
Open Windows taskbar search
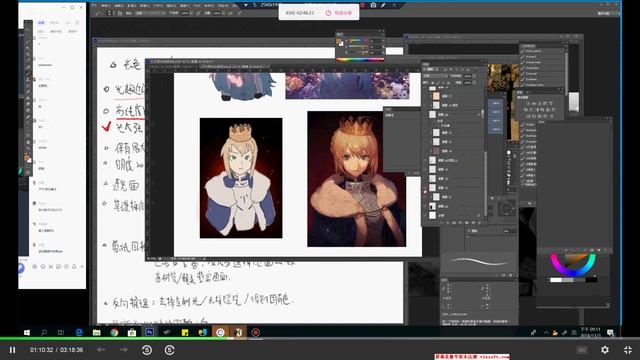44,333
